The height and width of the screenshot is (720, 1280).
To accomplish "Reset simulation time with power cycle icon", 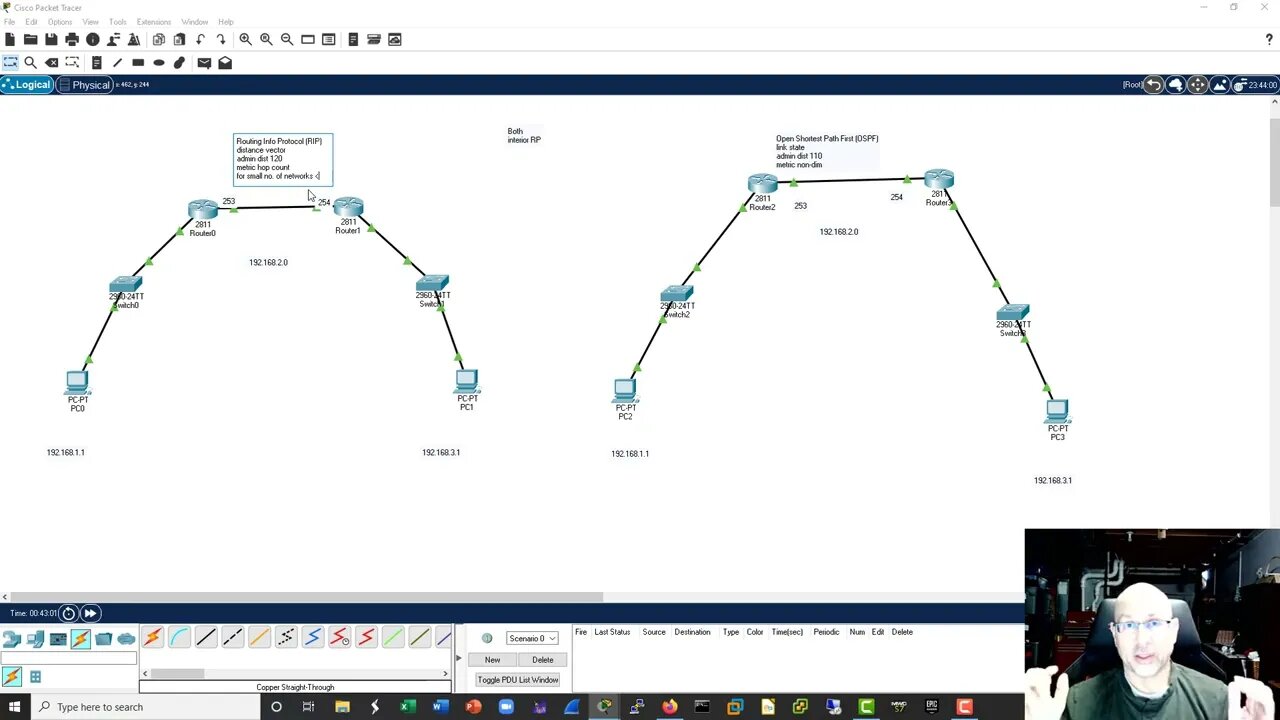I will click(x=68, y=613).
